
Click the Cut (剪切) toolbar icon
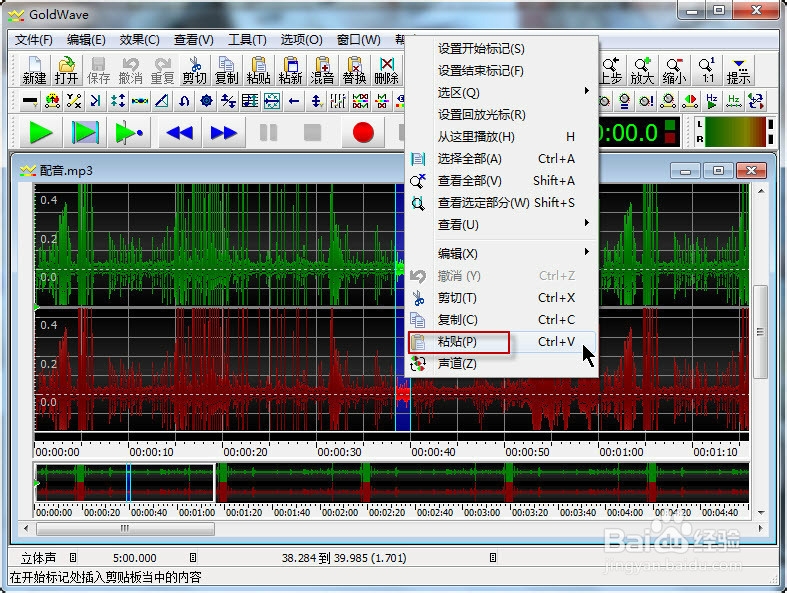194,70
